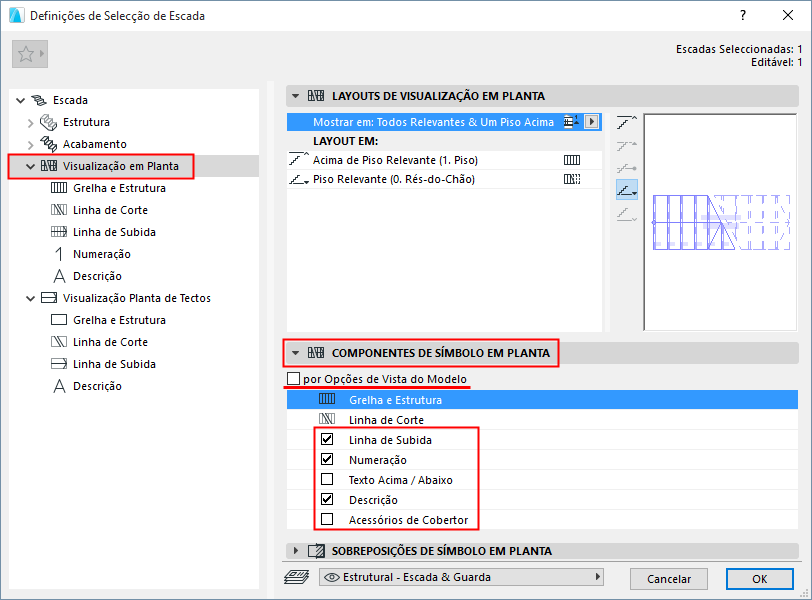The width and height of the screenshot is (812, 600).
Task: Uncheck Numeração component
Action: [x=327, y=459]
